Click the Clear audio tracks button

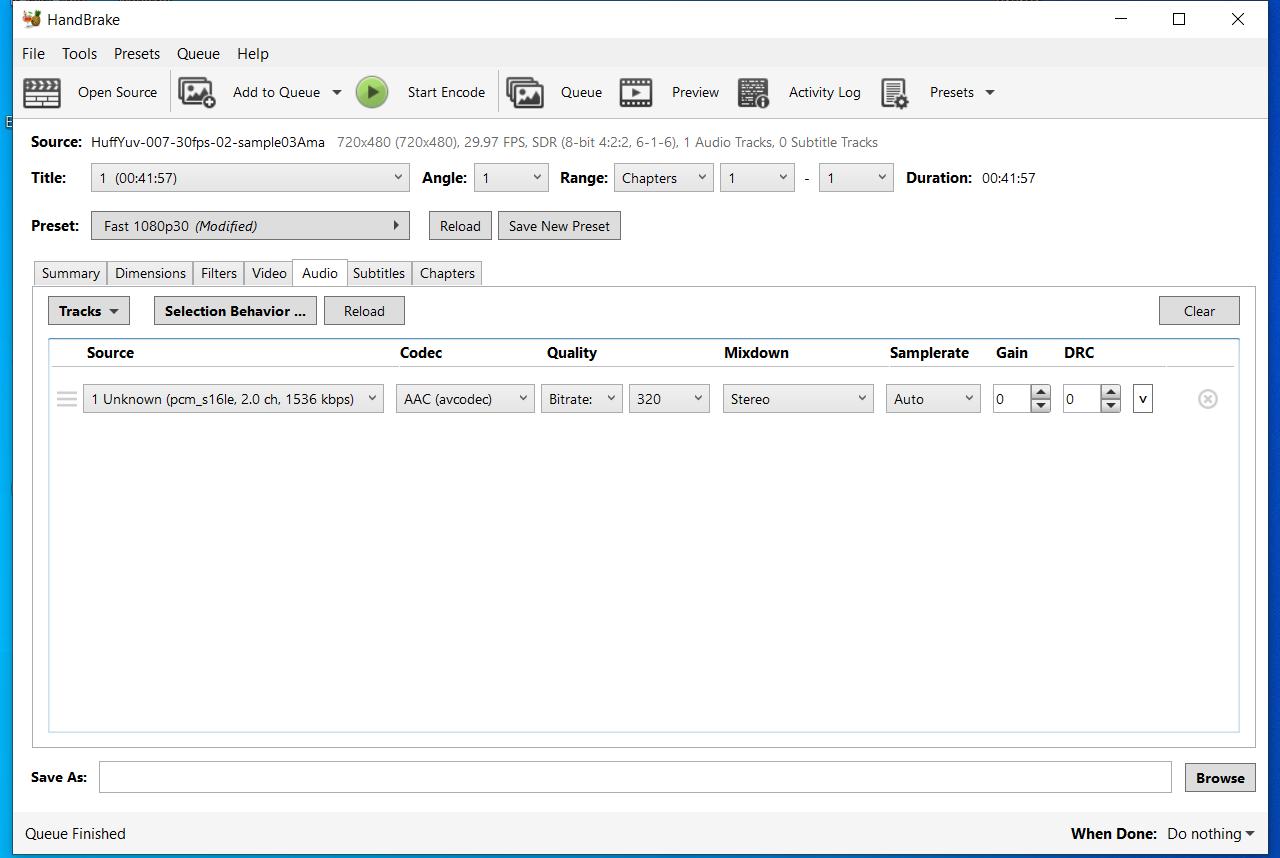pos(1199,311)
